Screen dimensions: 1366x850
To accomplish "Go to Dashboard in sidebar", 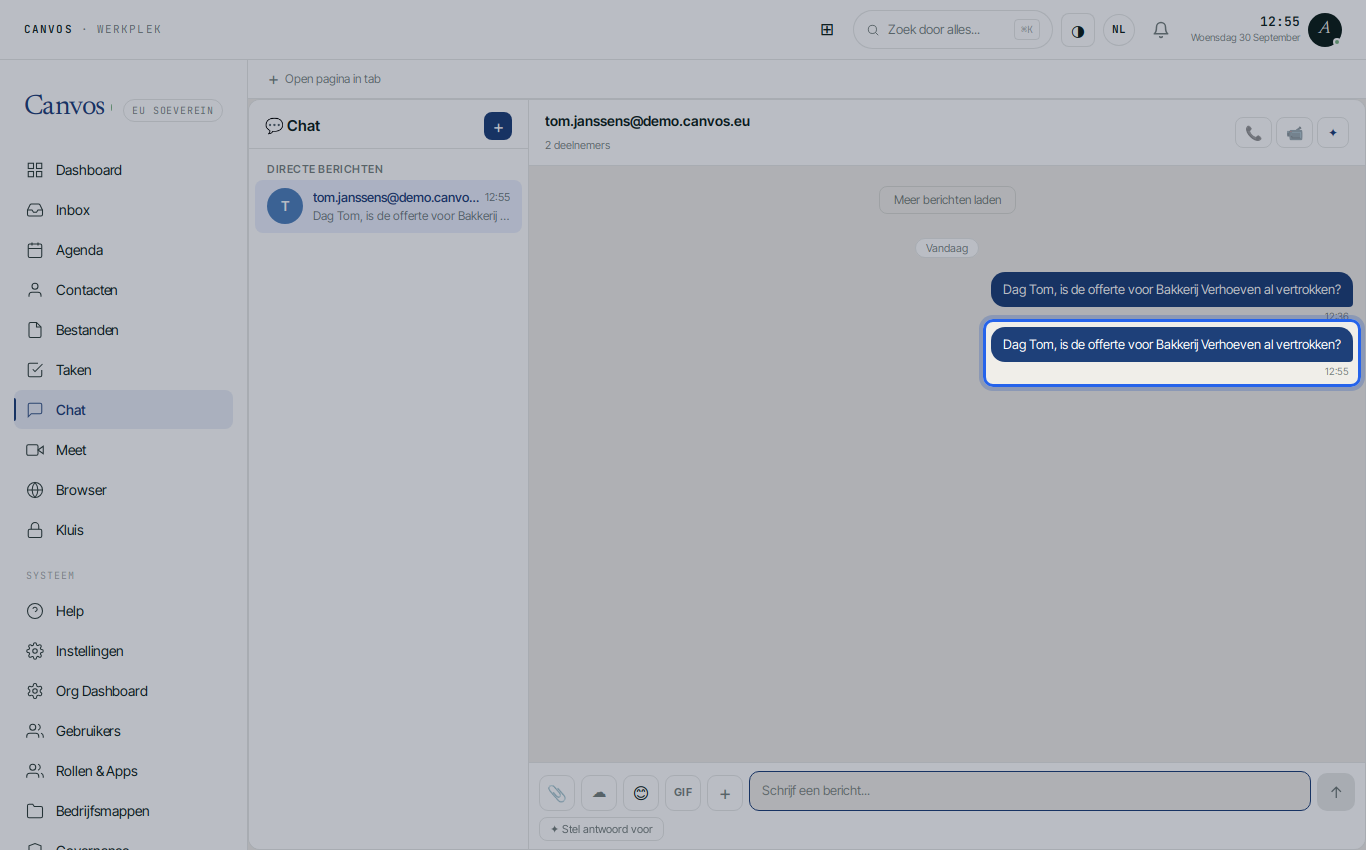I will pyautogui.click(x=124, y=170).
